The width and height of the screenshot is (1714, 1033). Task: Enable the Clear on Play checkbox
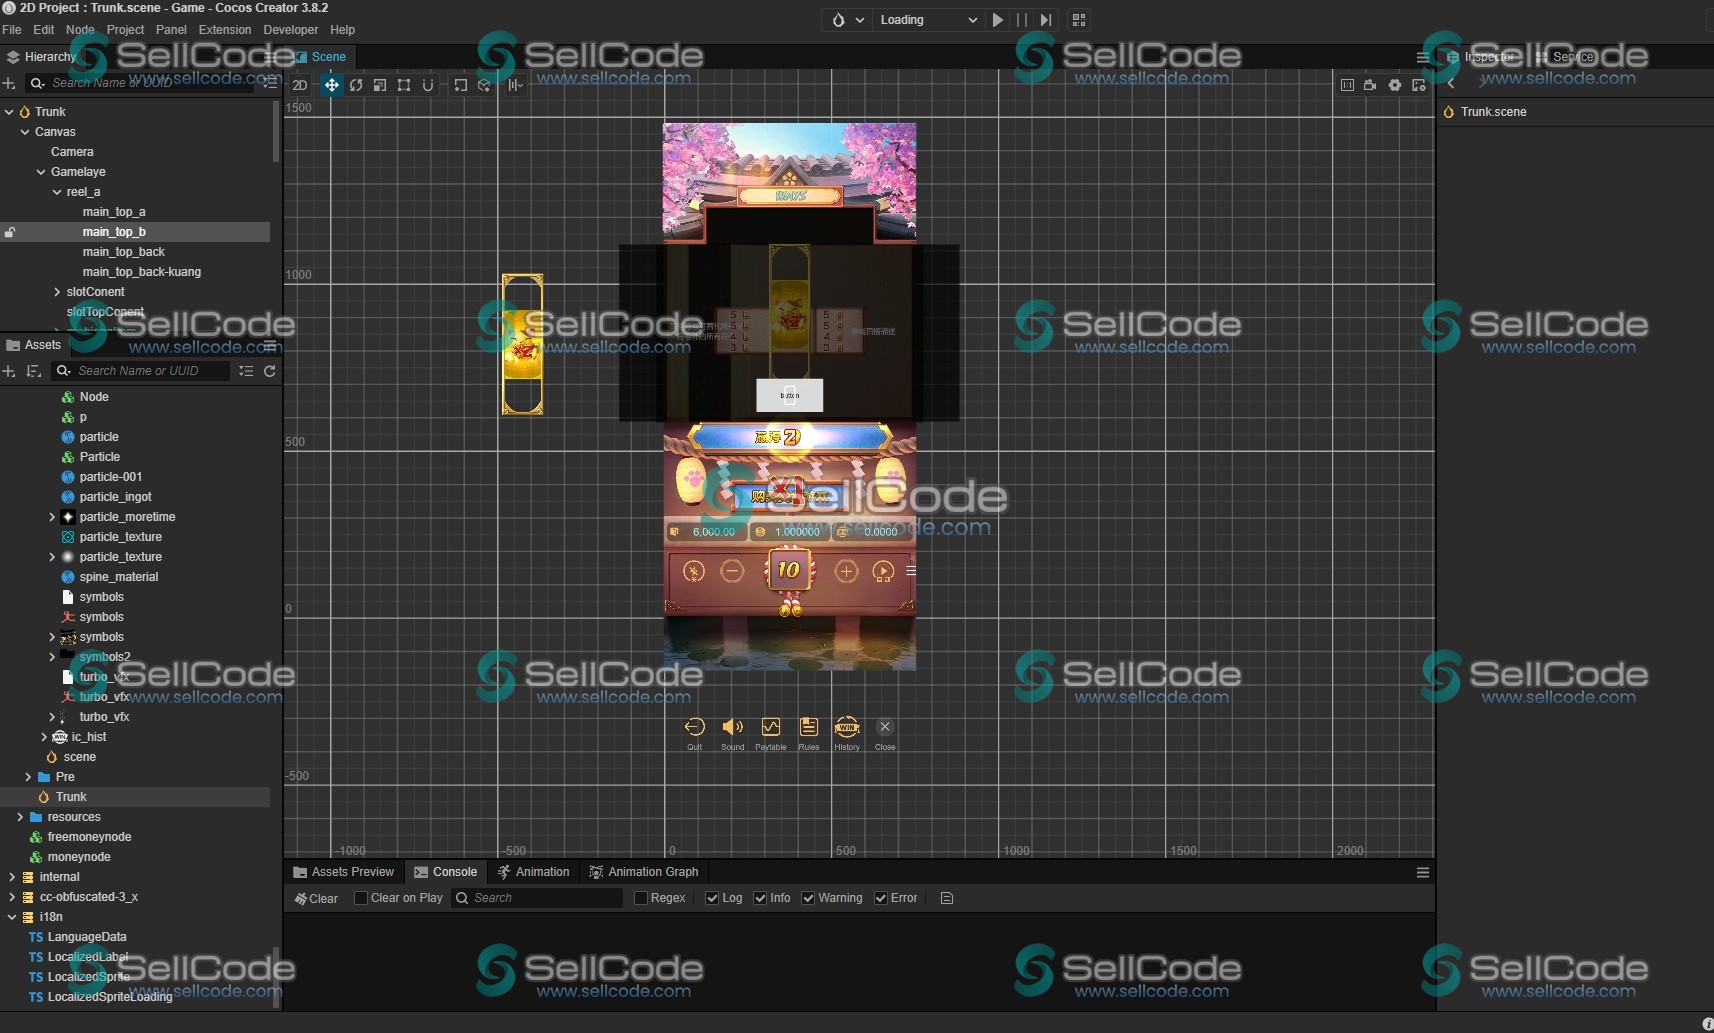[361, 898]
